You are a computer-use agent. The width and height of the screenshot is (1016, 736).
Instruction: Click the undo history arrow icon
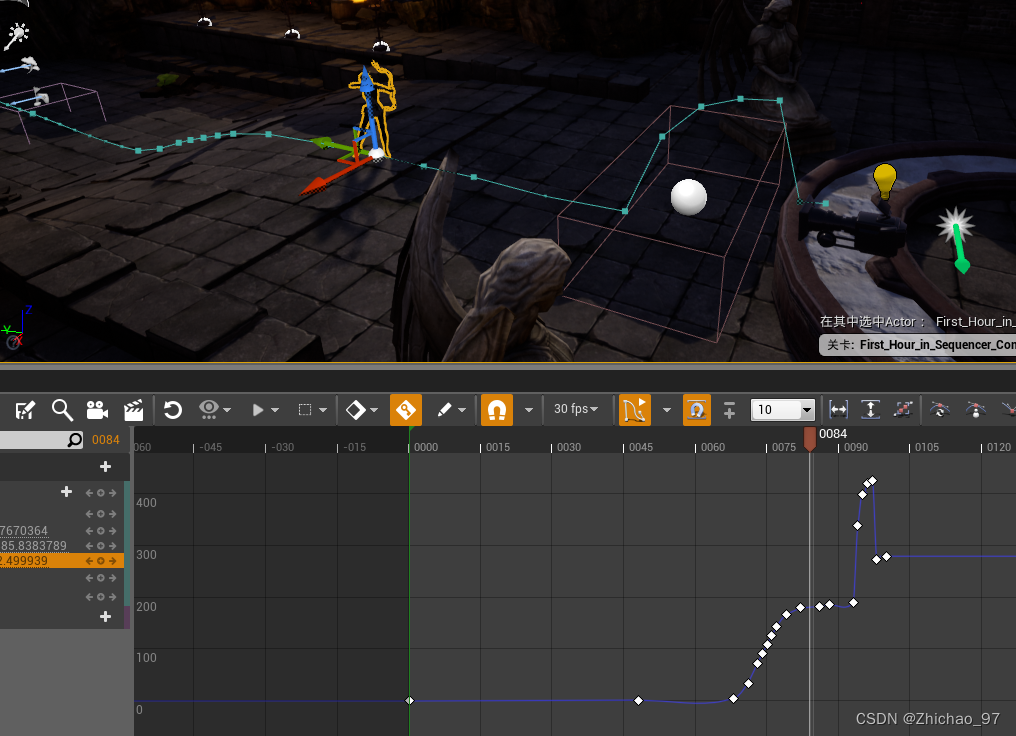click(x=170, y=409)
